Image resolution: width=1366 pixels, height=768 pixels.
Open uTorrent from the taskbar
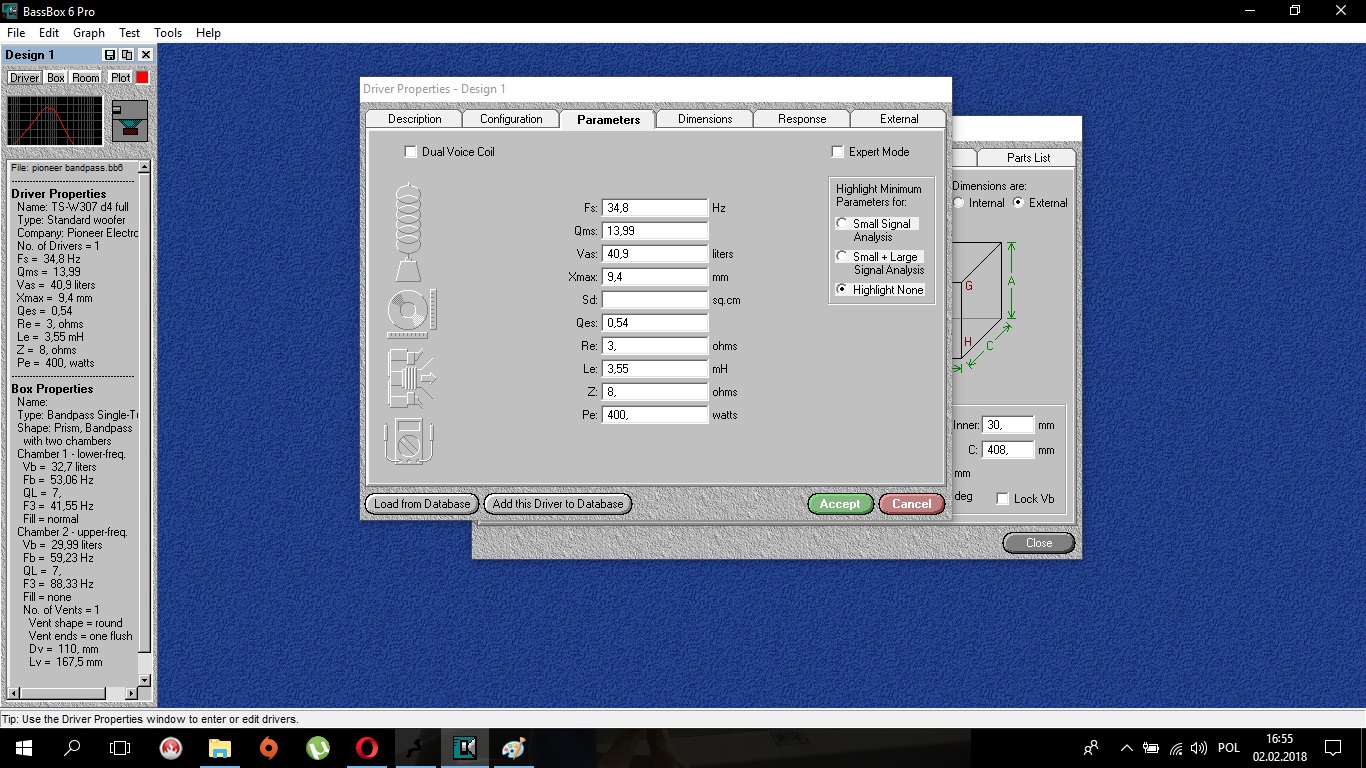318,748
